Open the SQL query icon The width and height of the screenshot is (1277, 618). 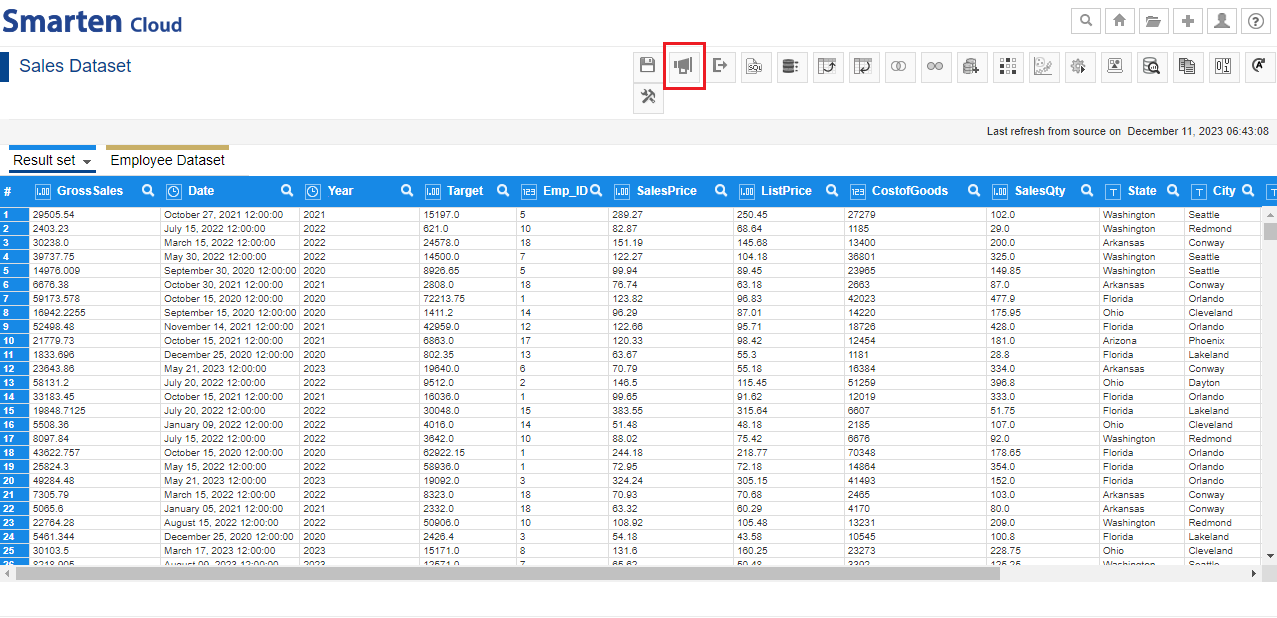(756, 66)
